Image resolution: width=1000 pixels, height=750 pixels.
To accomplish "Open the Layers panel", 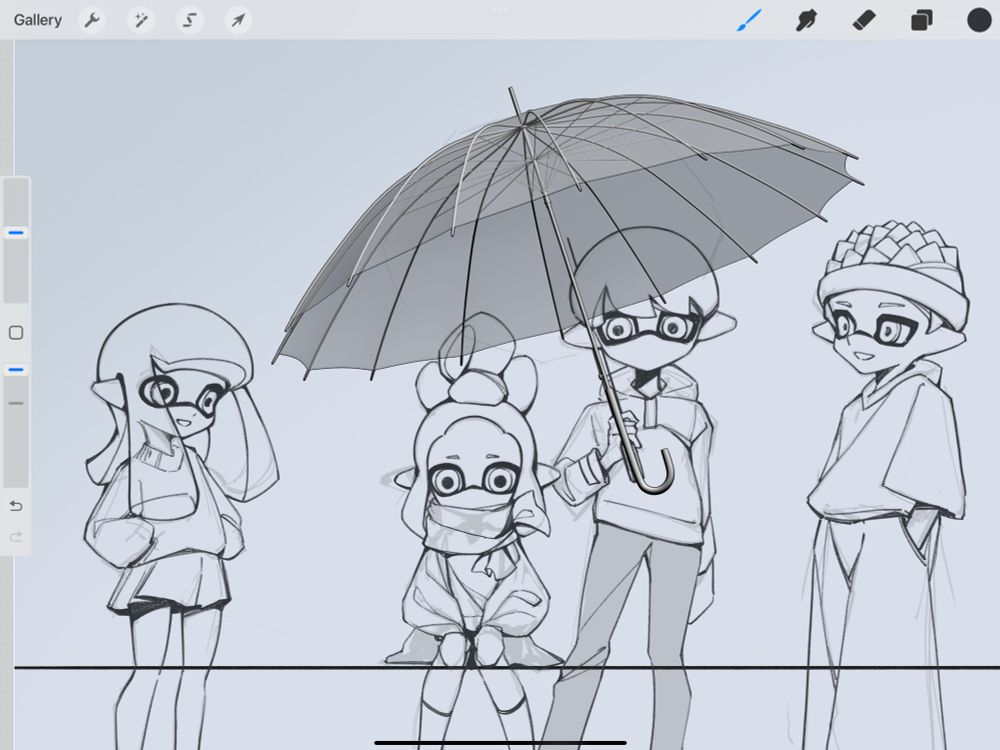I will (x=922, y=20).
